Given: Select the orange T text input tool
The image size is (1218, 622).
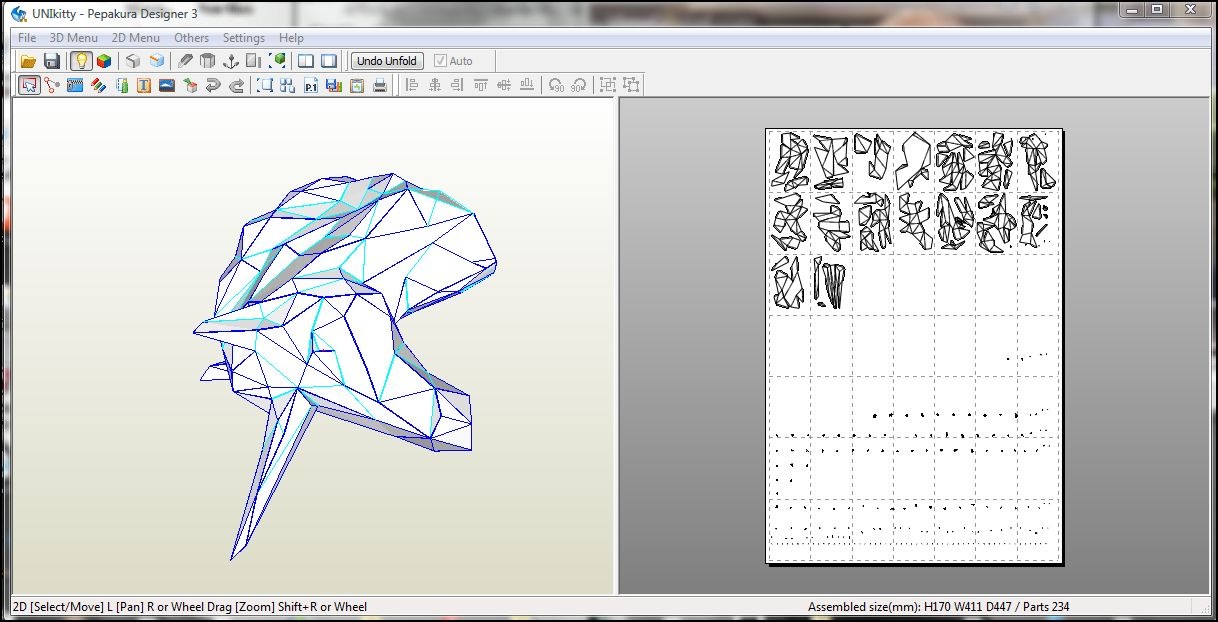Looking at the screenshot, I should tap(144, 85).
